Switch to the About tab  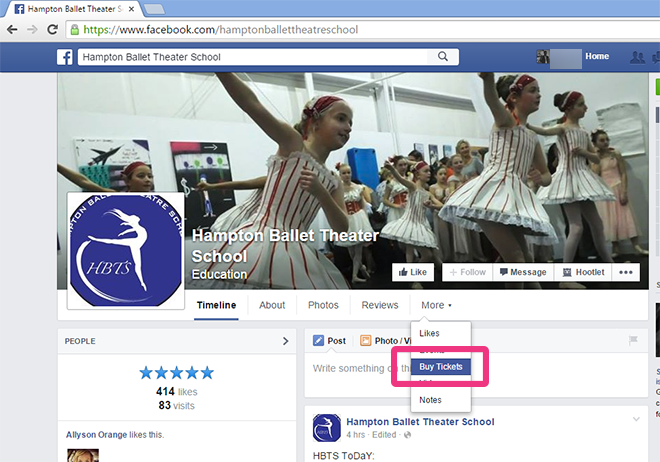click(x=272, y=305)
